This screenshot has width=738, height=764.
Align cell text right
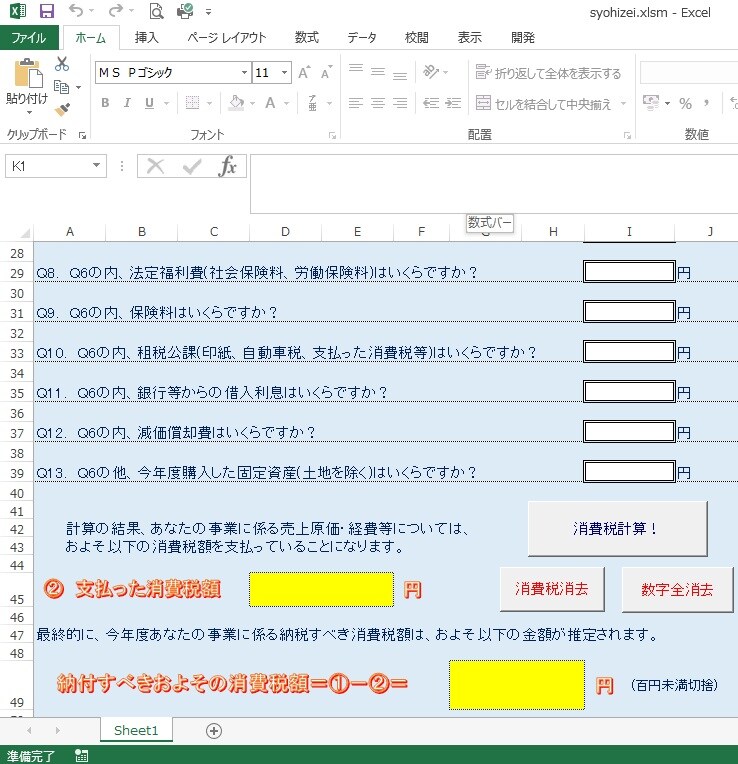[x=399, y=103]
